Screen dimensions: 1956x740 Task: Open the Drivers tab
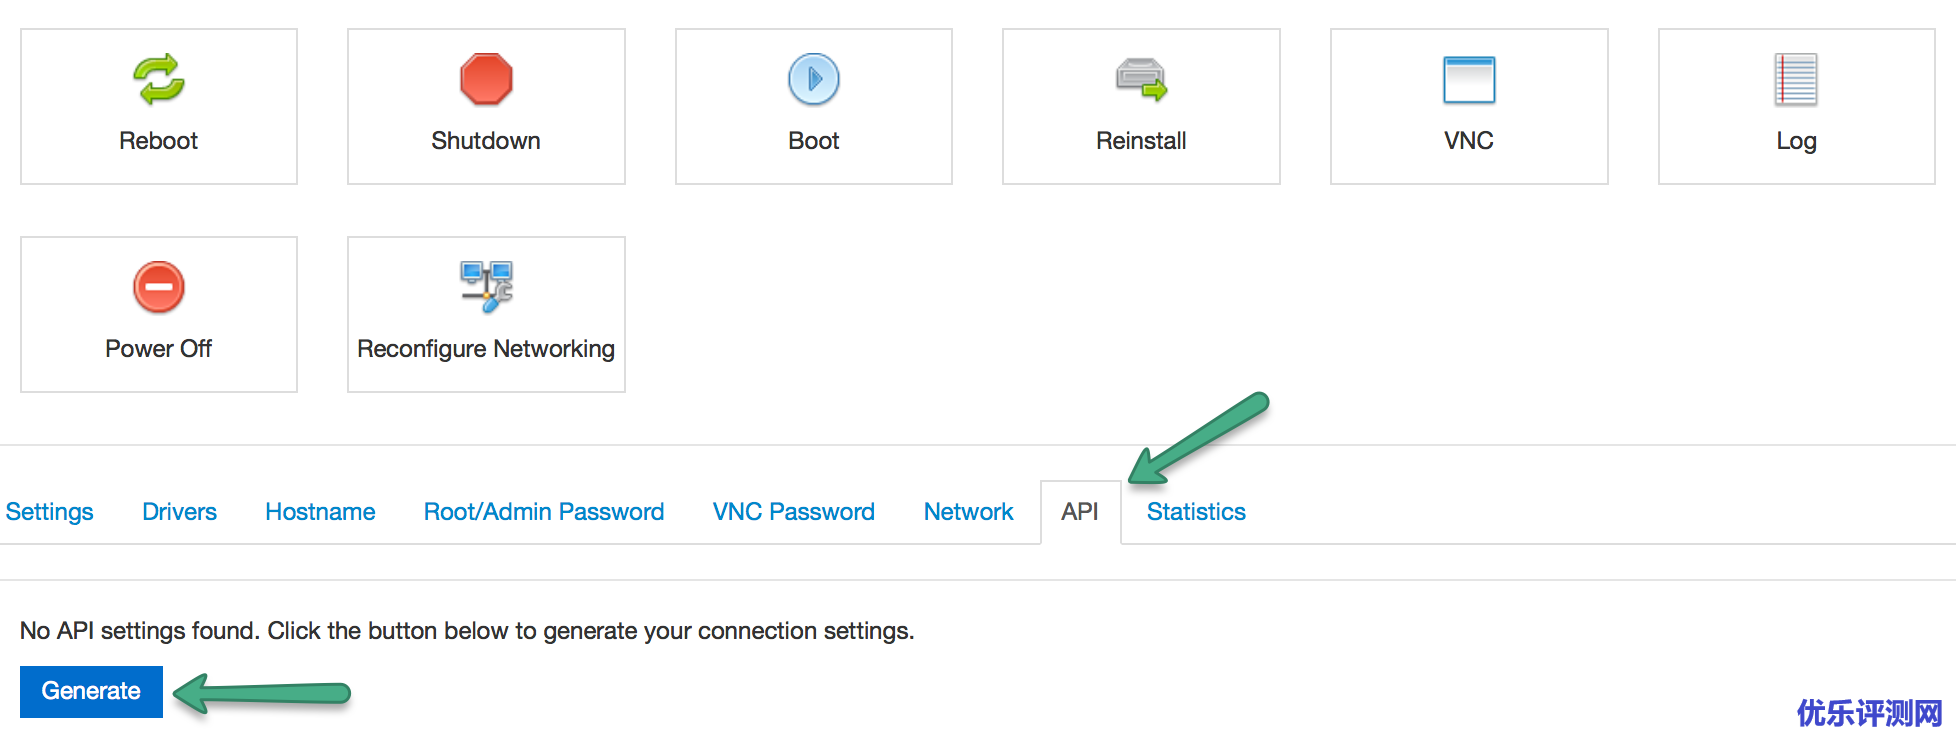tap(179, 512)
